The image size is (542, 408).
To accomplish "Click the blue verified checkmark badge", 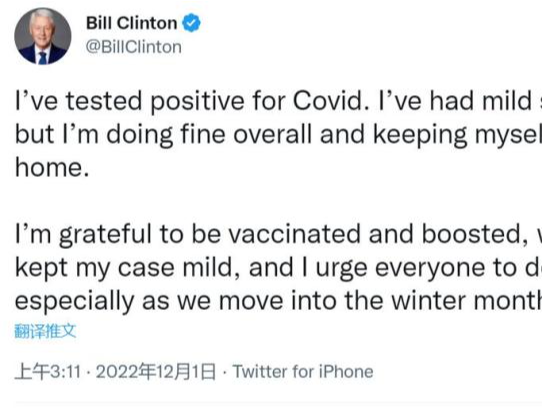I will tap(191, 23).
